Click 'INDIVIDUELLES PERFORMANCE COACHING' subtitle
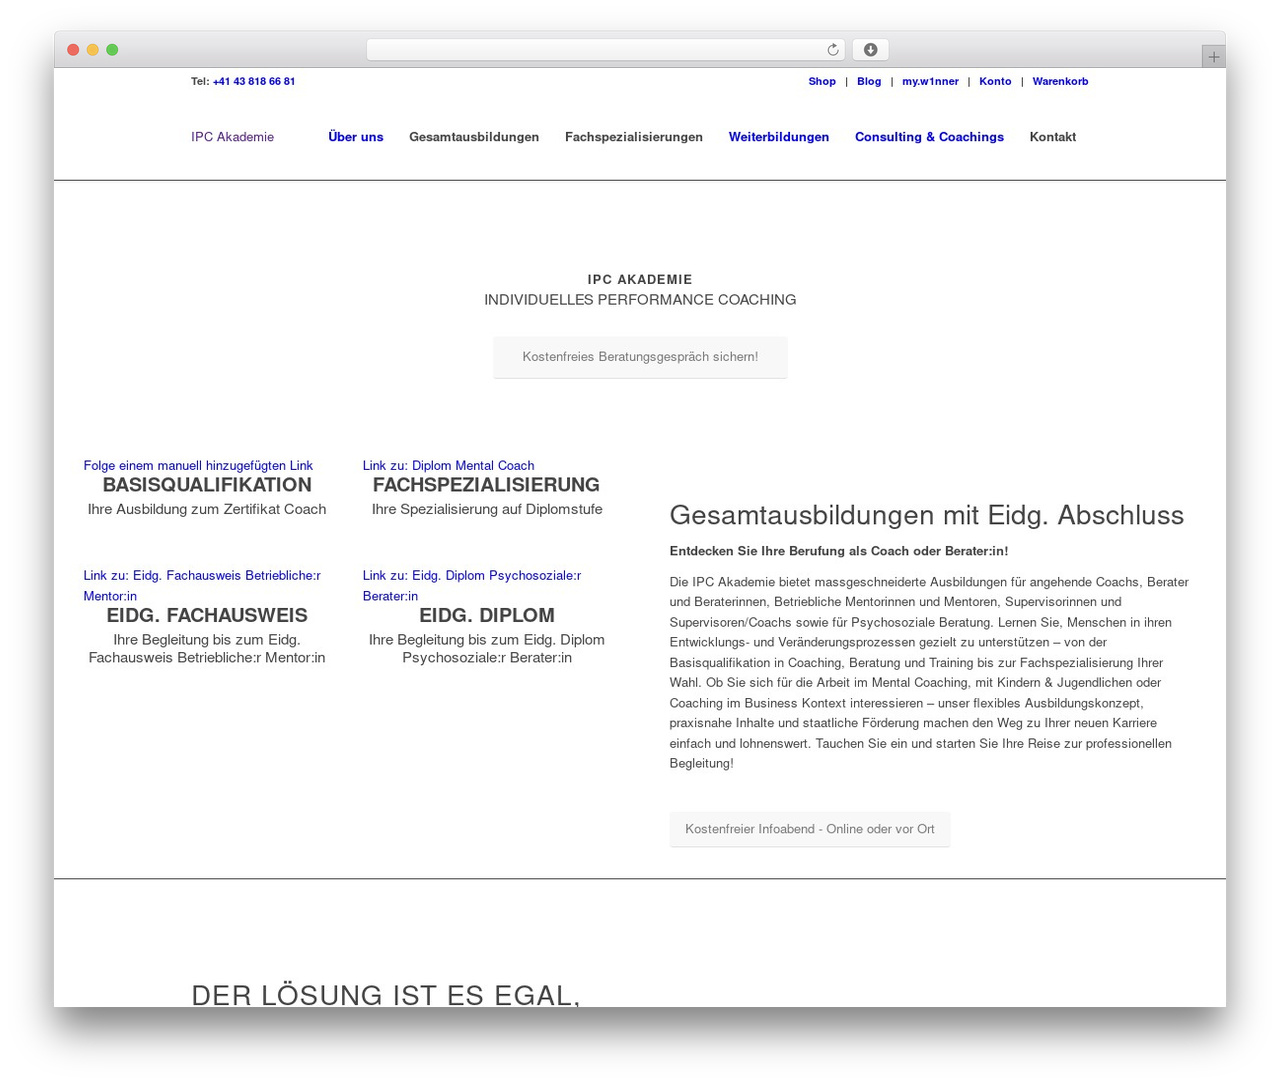The width and height of the screenshot is (1280, 1084). click(640, 300)
